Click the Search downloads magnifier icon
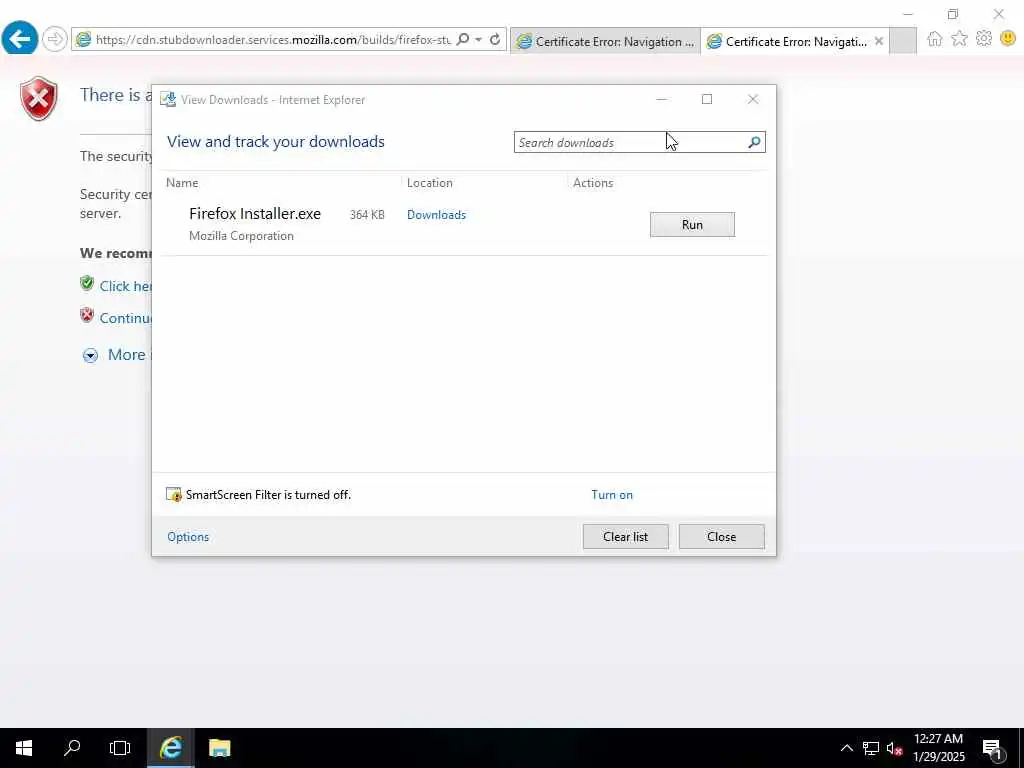 (x=754, y=142)
